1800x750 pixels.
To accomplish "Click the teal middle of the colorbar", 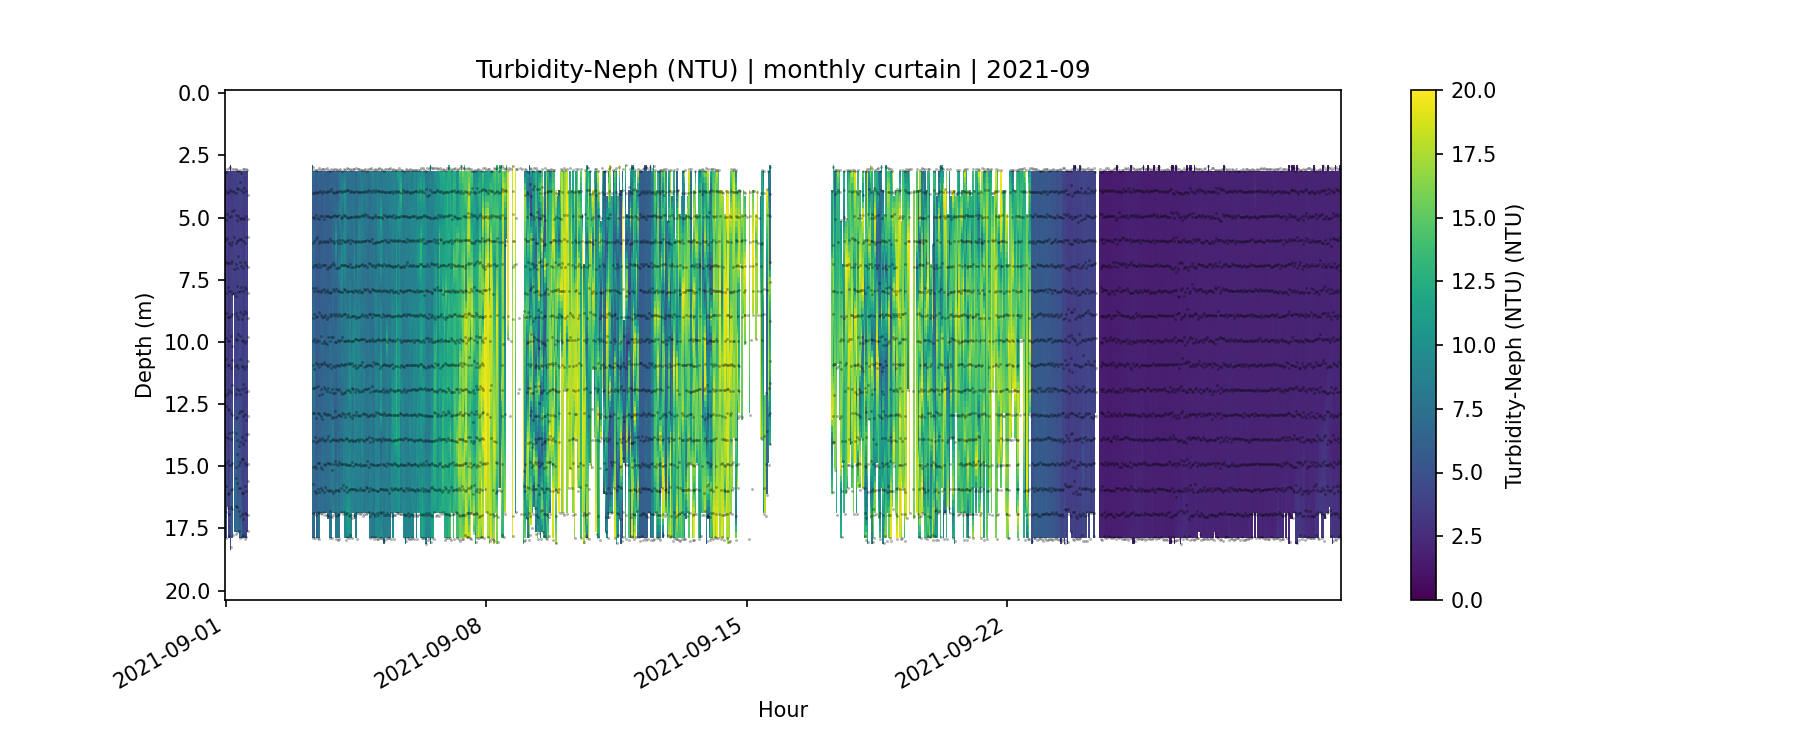I will click(1423, 345).
